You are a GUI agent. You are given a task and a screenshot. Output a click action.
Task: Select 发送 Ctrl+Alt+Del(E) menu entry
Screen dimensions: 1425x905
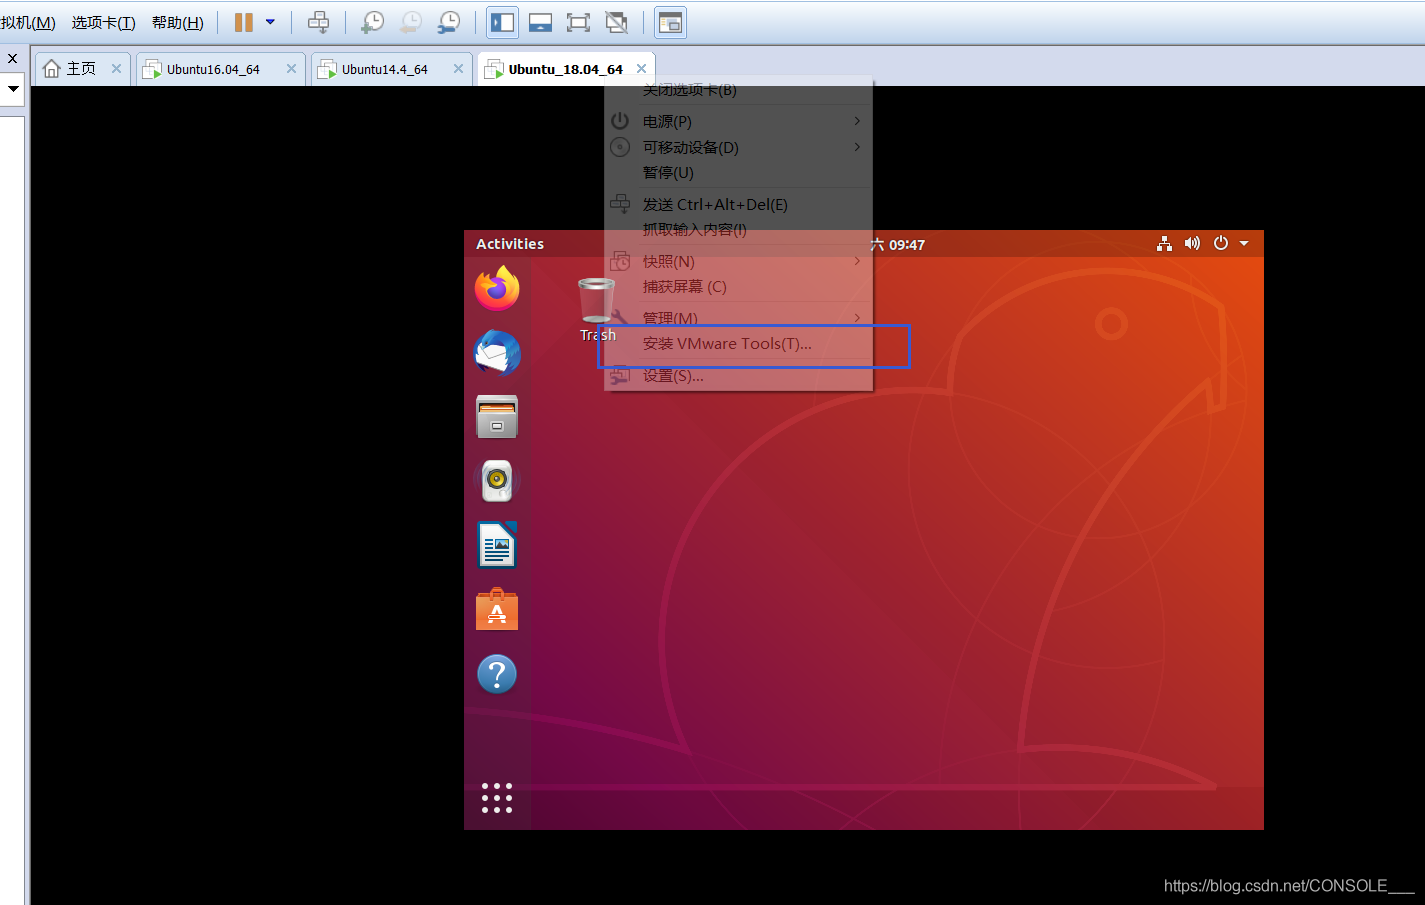pos(738,204)
